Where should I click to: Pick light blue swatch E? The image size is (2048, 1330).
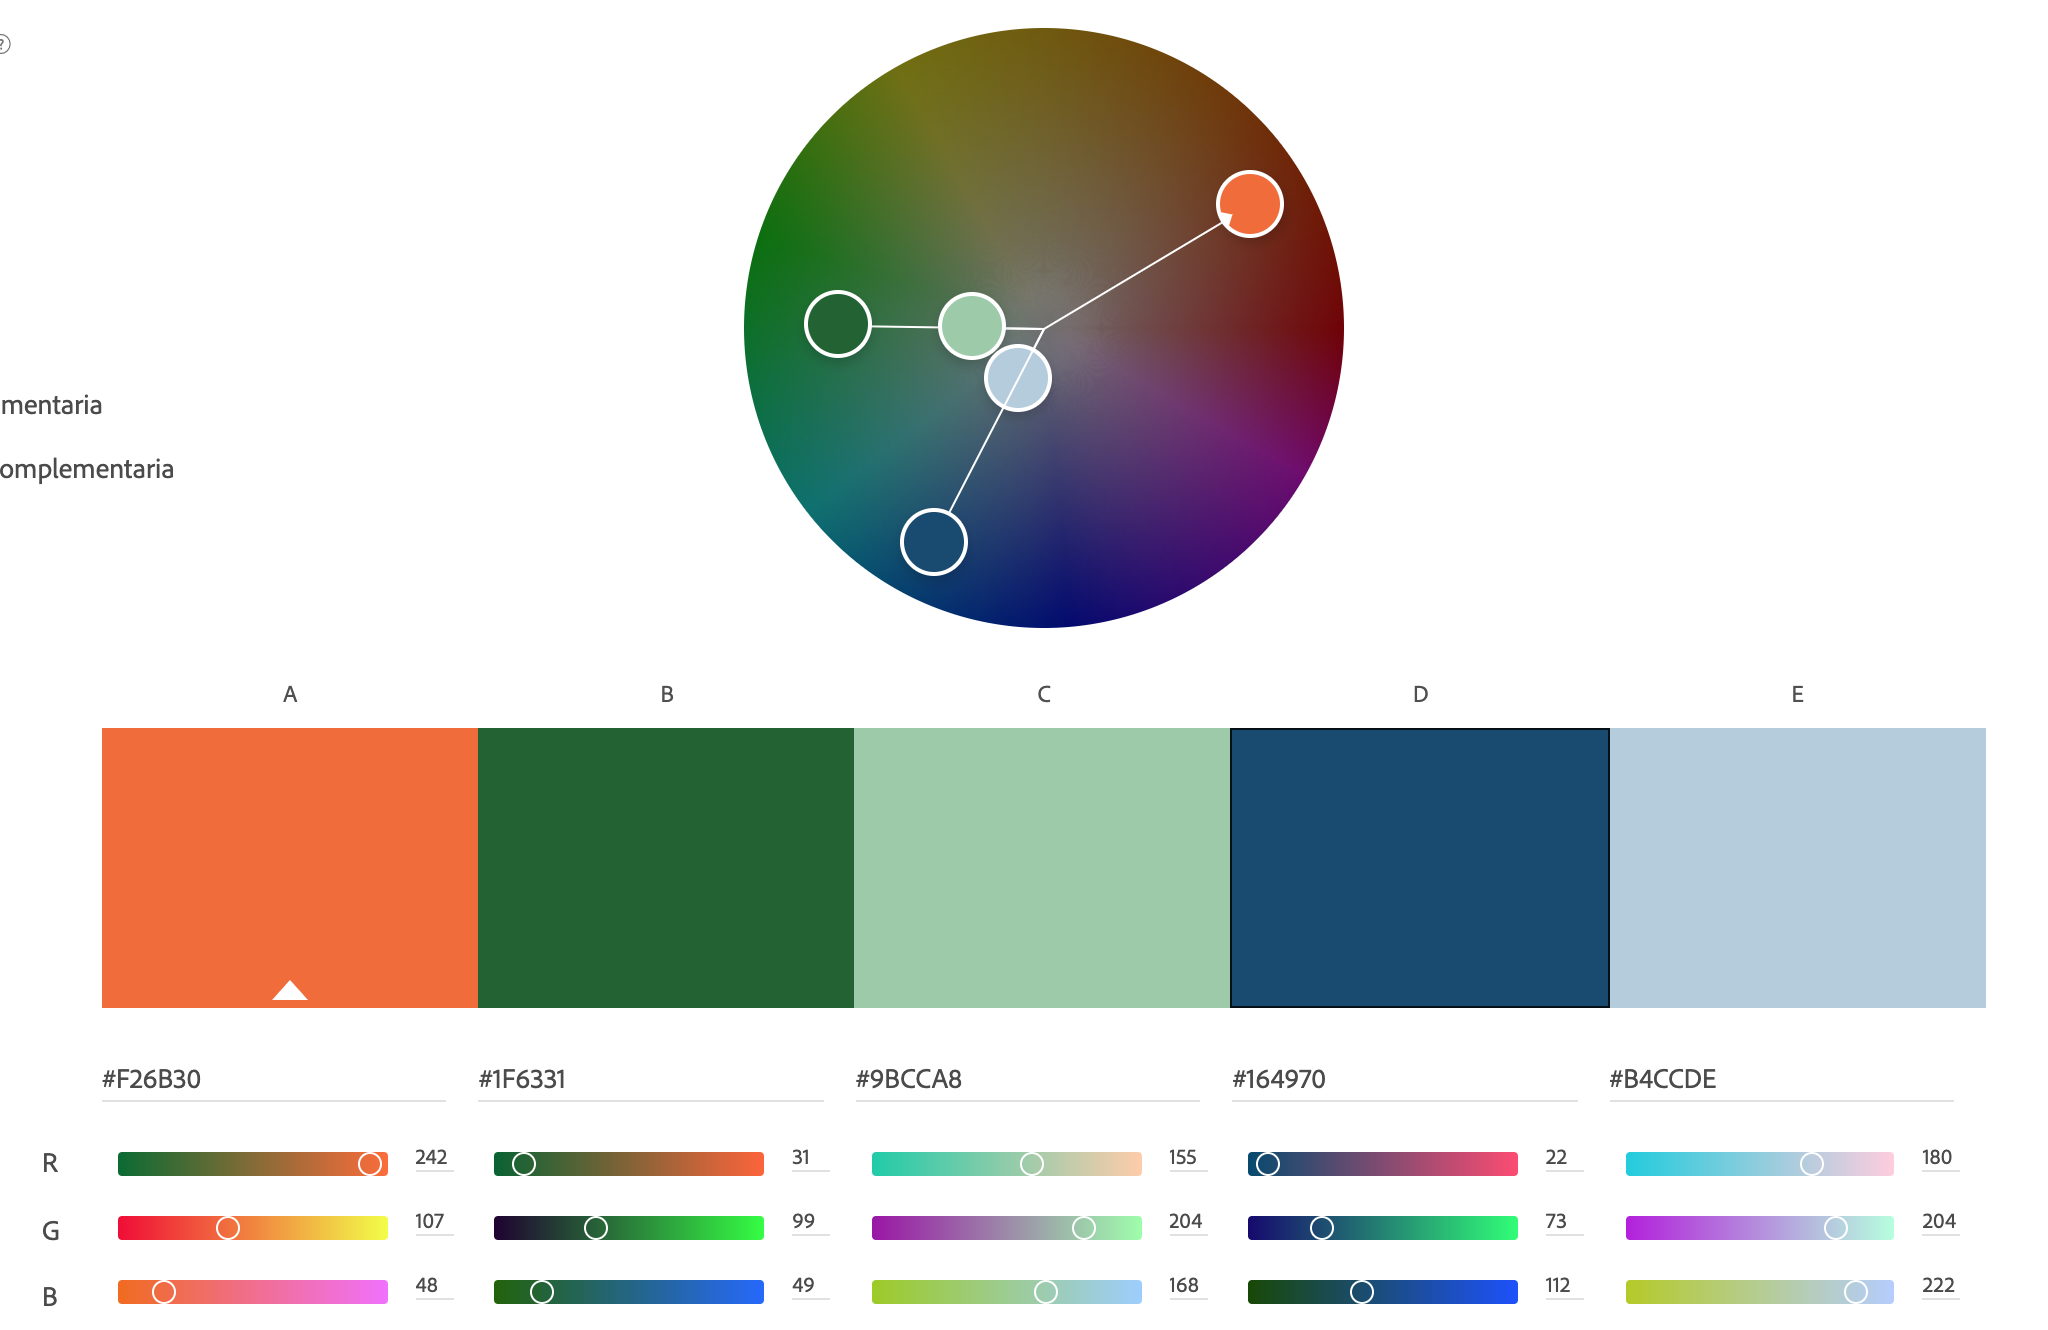pos(1797,867)
